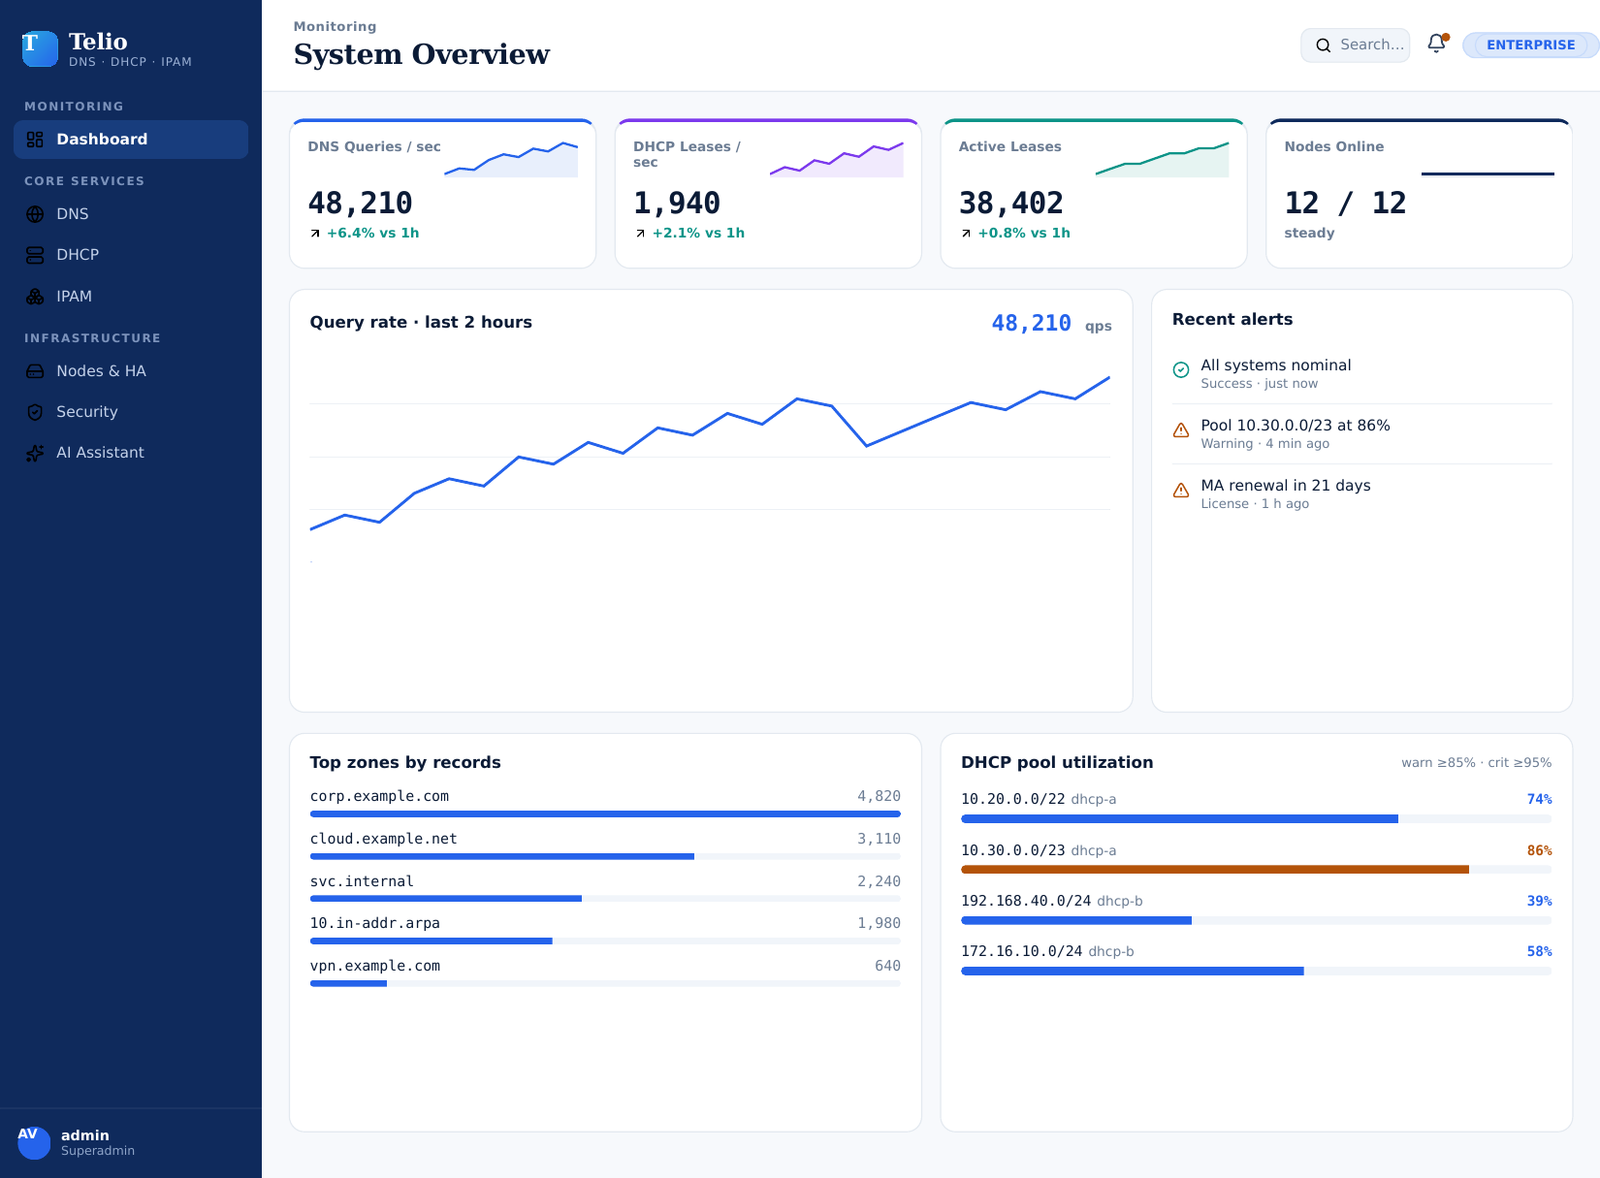Viewport: 1600px width, 1178px height.
Task: Click the AV admin avatar
Action: tap(34, 1143)
